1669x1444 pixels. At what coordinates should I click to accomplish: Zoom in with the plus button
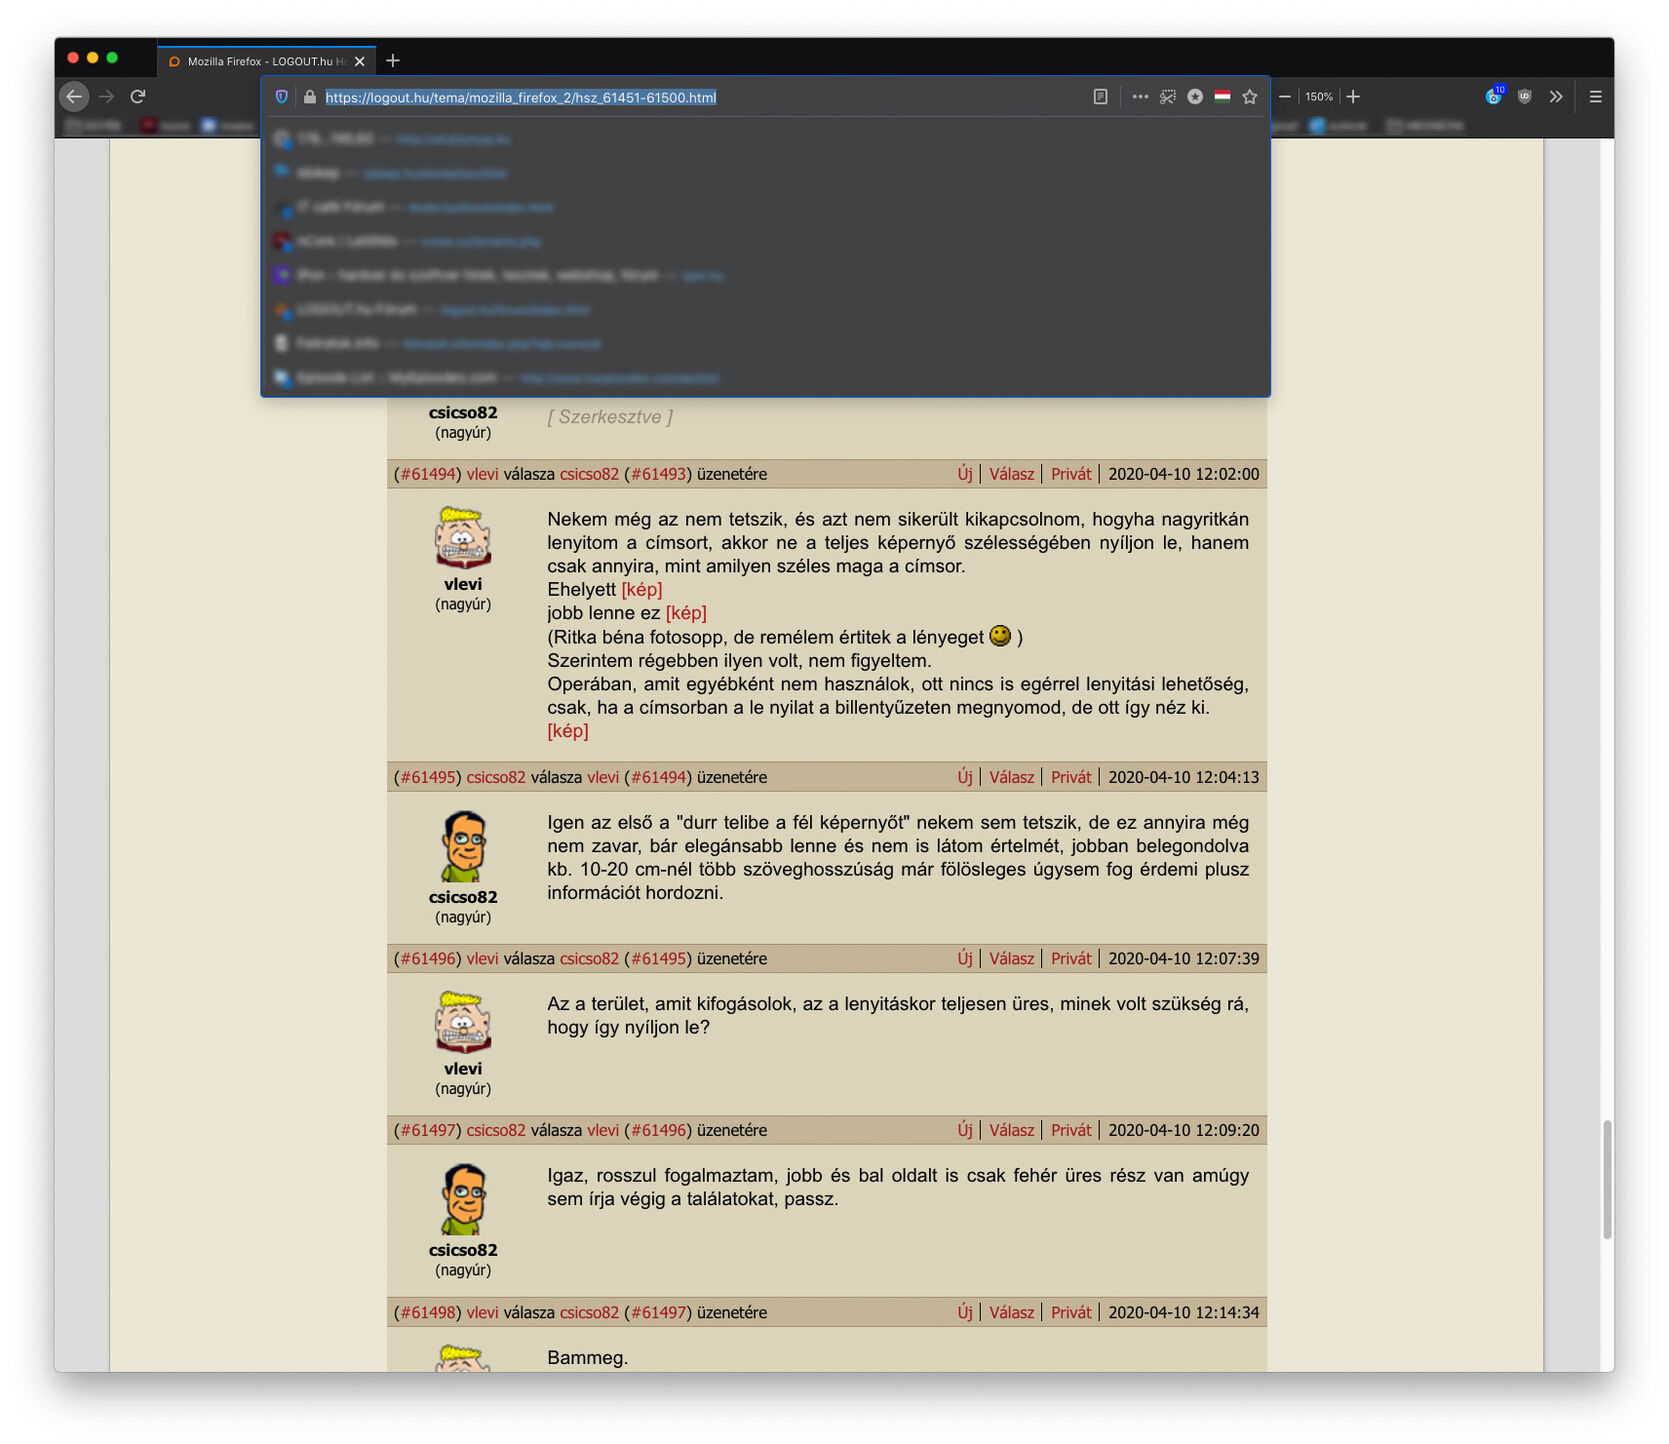click(1353, 97)
